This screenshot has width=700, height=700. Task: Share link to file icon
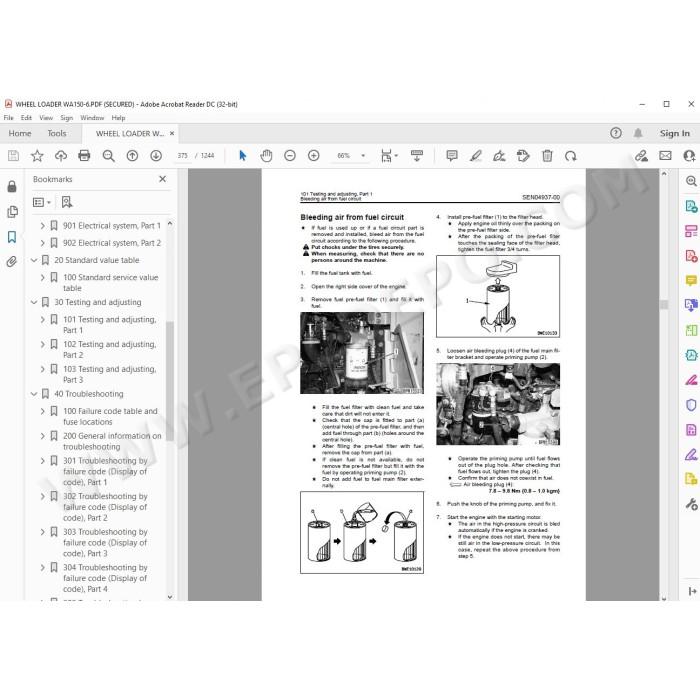click(x=642, y=155)
